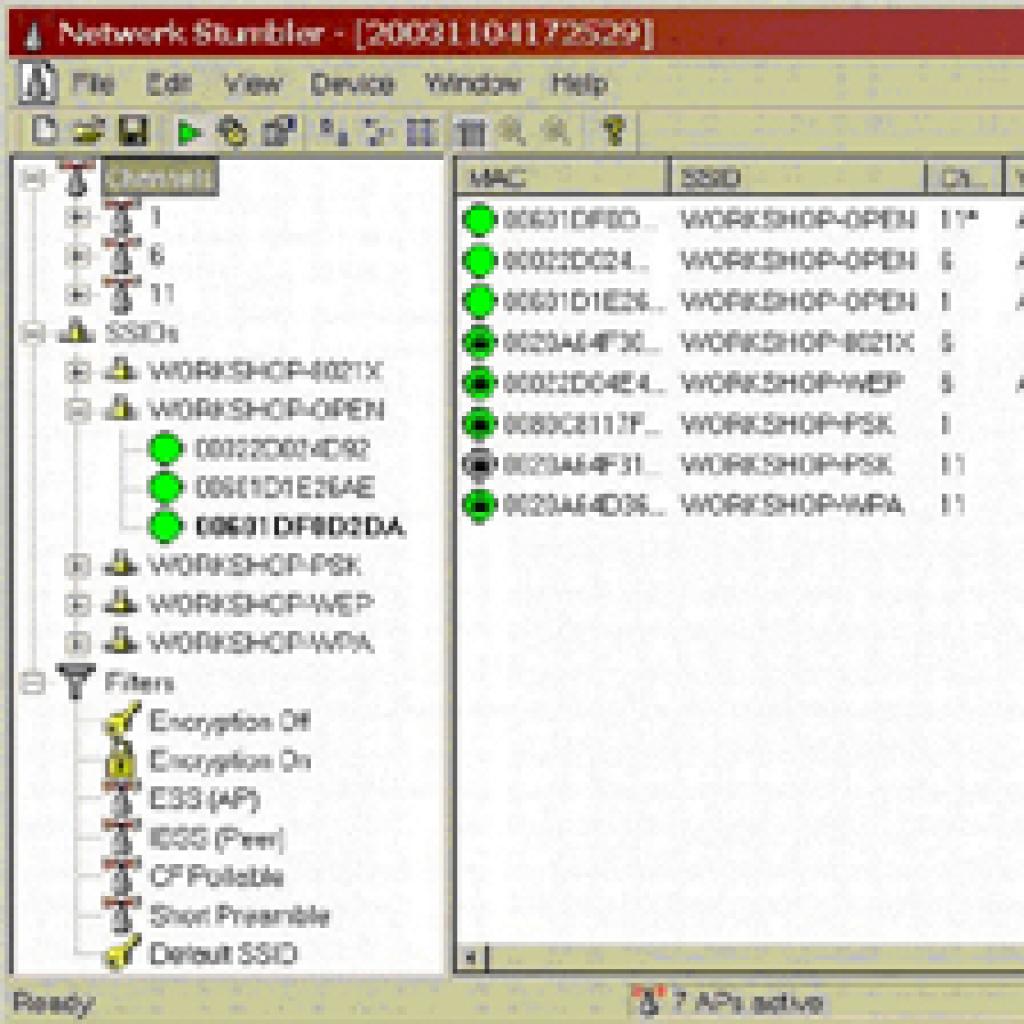
Task: Open the Window menu
Action: (x=473, y=84)
